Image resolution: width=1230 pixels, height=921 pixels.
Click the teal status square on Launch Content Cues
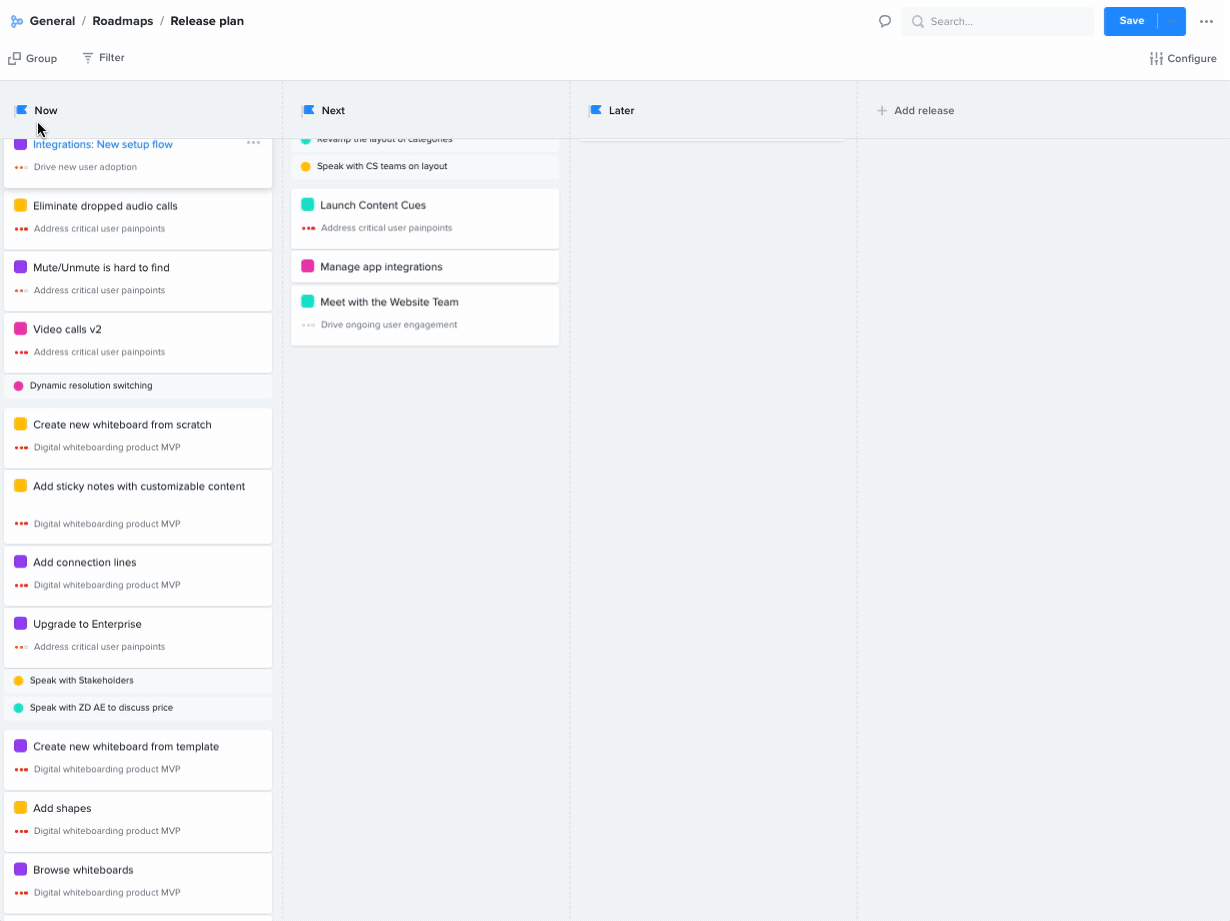tap(308, 205)
